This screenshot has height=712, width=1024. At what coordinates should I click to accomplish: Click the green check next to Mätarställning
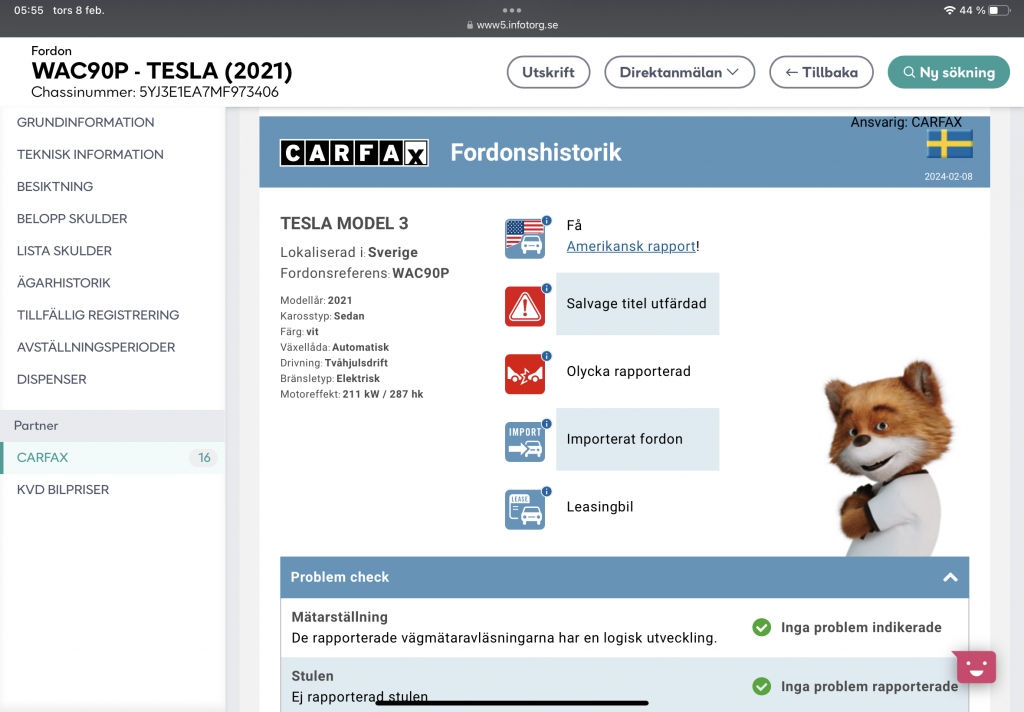click(x=761, y=627)
